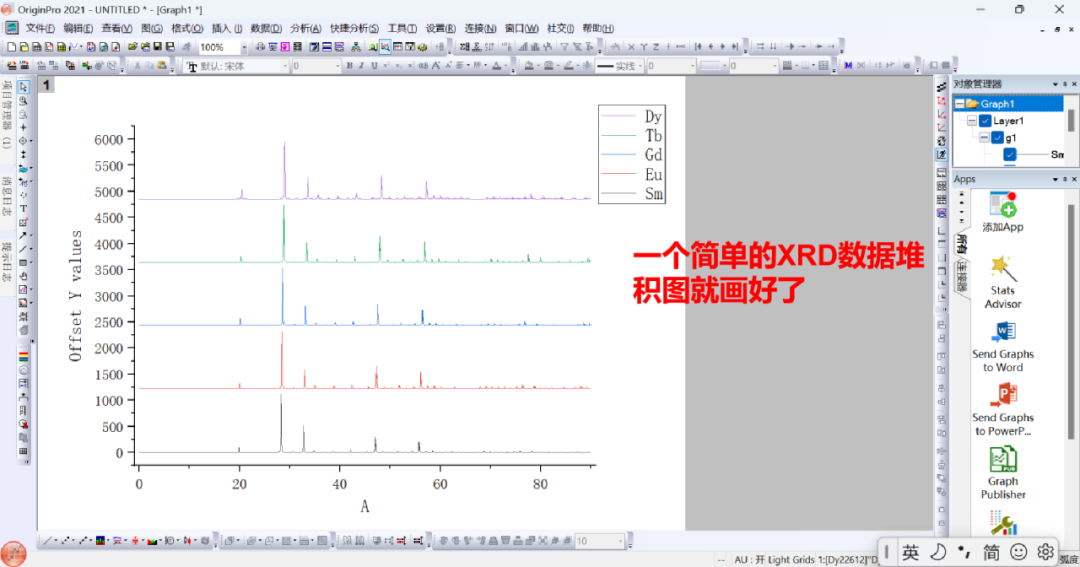Image resolution: width=1080 pixels, height=567 pixels.
Task: Click the Open file folder icon
Action: click(x=132, y=47)
